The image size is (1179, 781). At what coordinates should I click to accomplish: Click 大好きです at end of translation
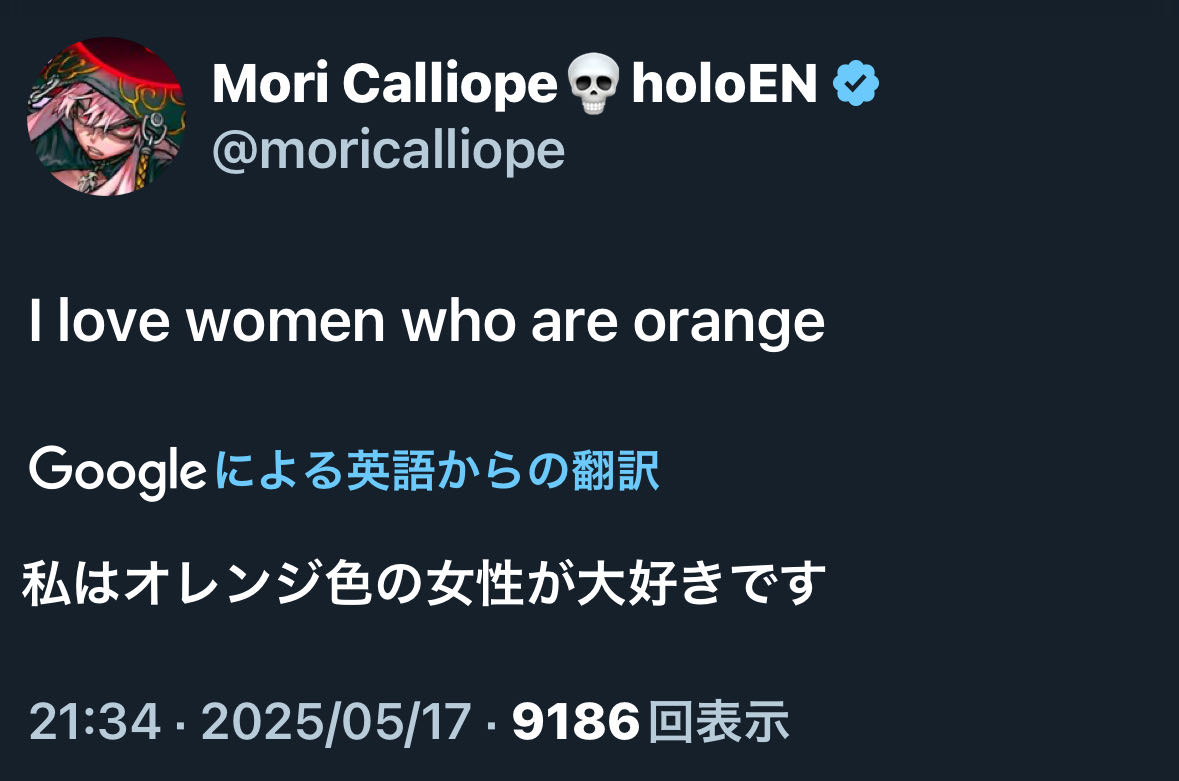click(701, 583)
